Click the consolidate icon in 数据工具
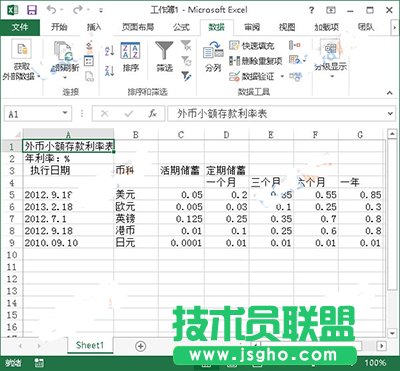400x371 pixels. (295, 45)
